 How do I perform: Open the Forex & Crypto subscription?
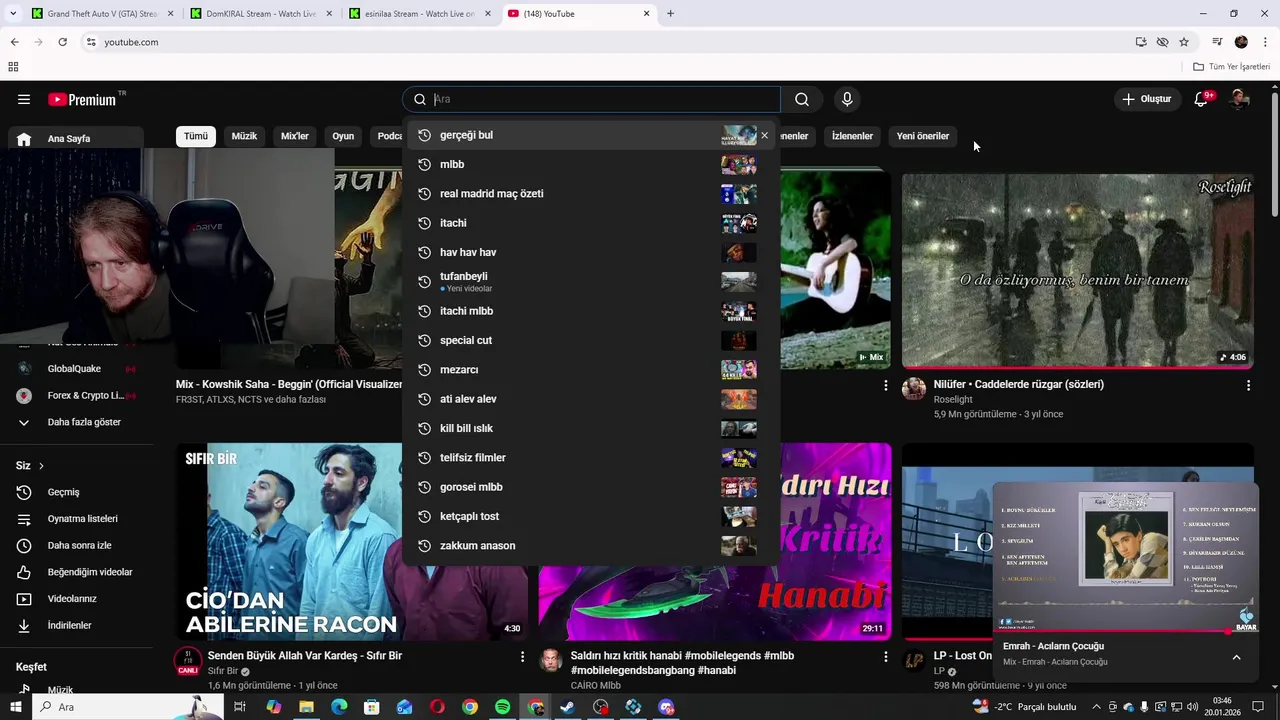coord(76,396)
